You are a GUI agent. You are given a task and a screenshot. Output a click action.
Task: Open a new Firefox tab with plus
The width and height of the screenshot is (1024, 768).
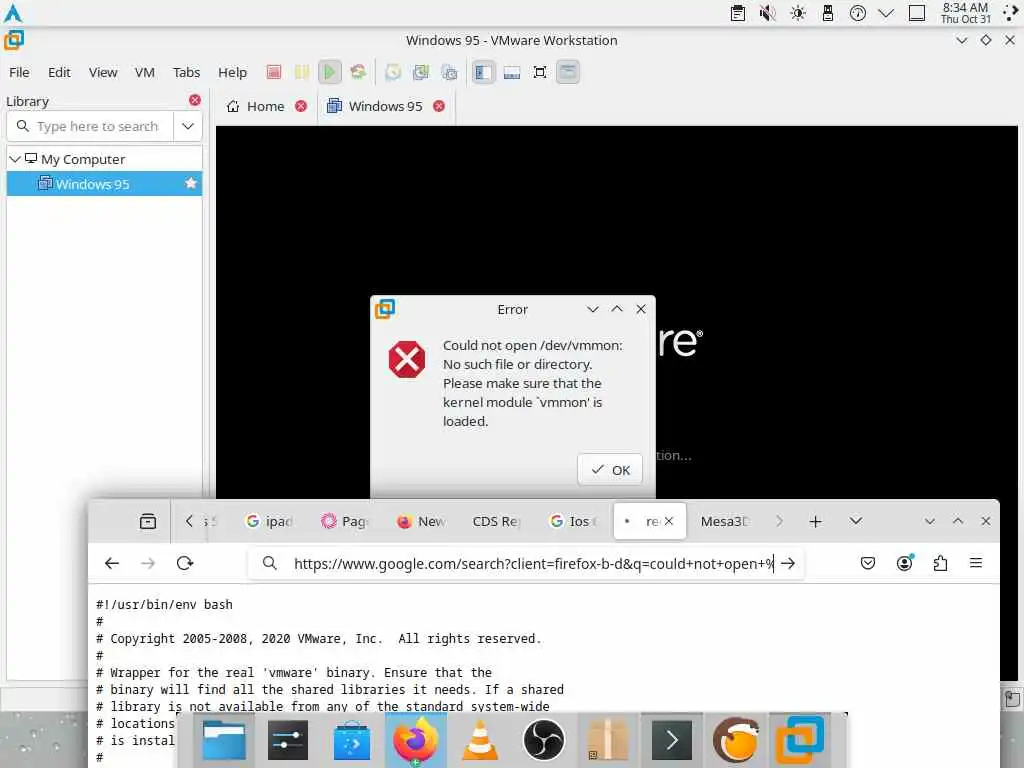click(x=815, y=521)
